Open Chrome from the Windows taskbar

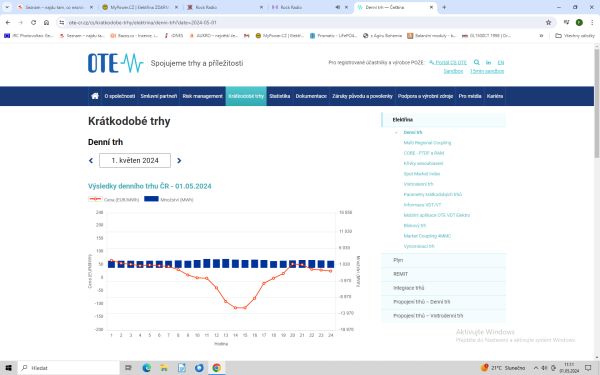(x=217, y=368)
